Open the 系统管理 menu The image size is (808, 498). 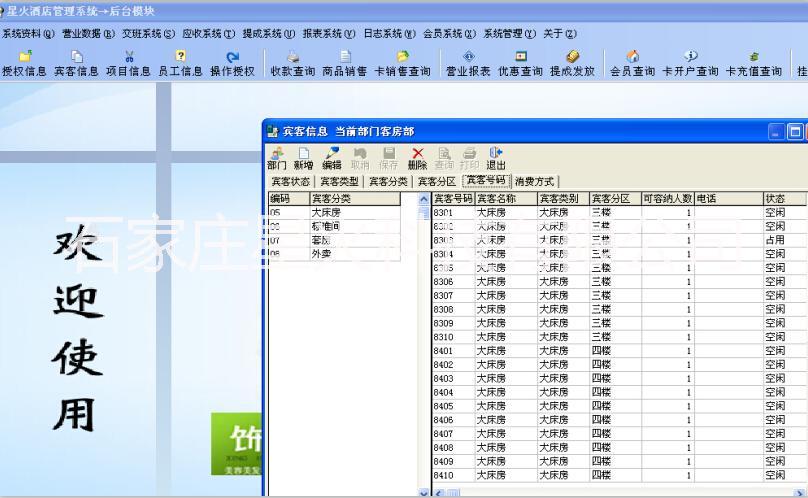[x=510, y=34]
